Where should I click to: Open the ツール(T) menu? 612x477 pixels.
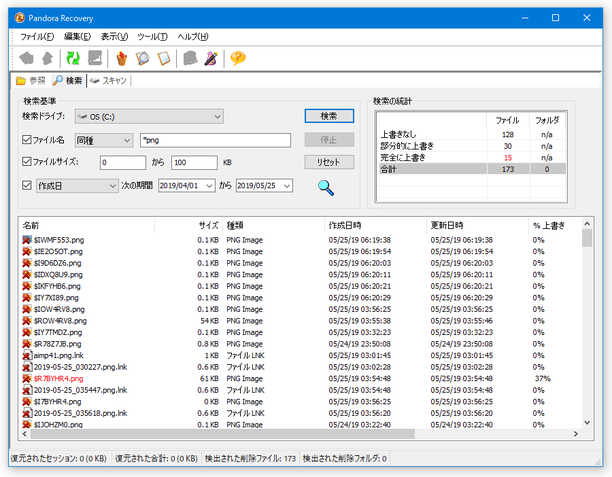pyautogui.click(x=152, y=37)
